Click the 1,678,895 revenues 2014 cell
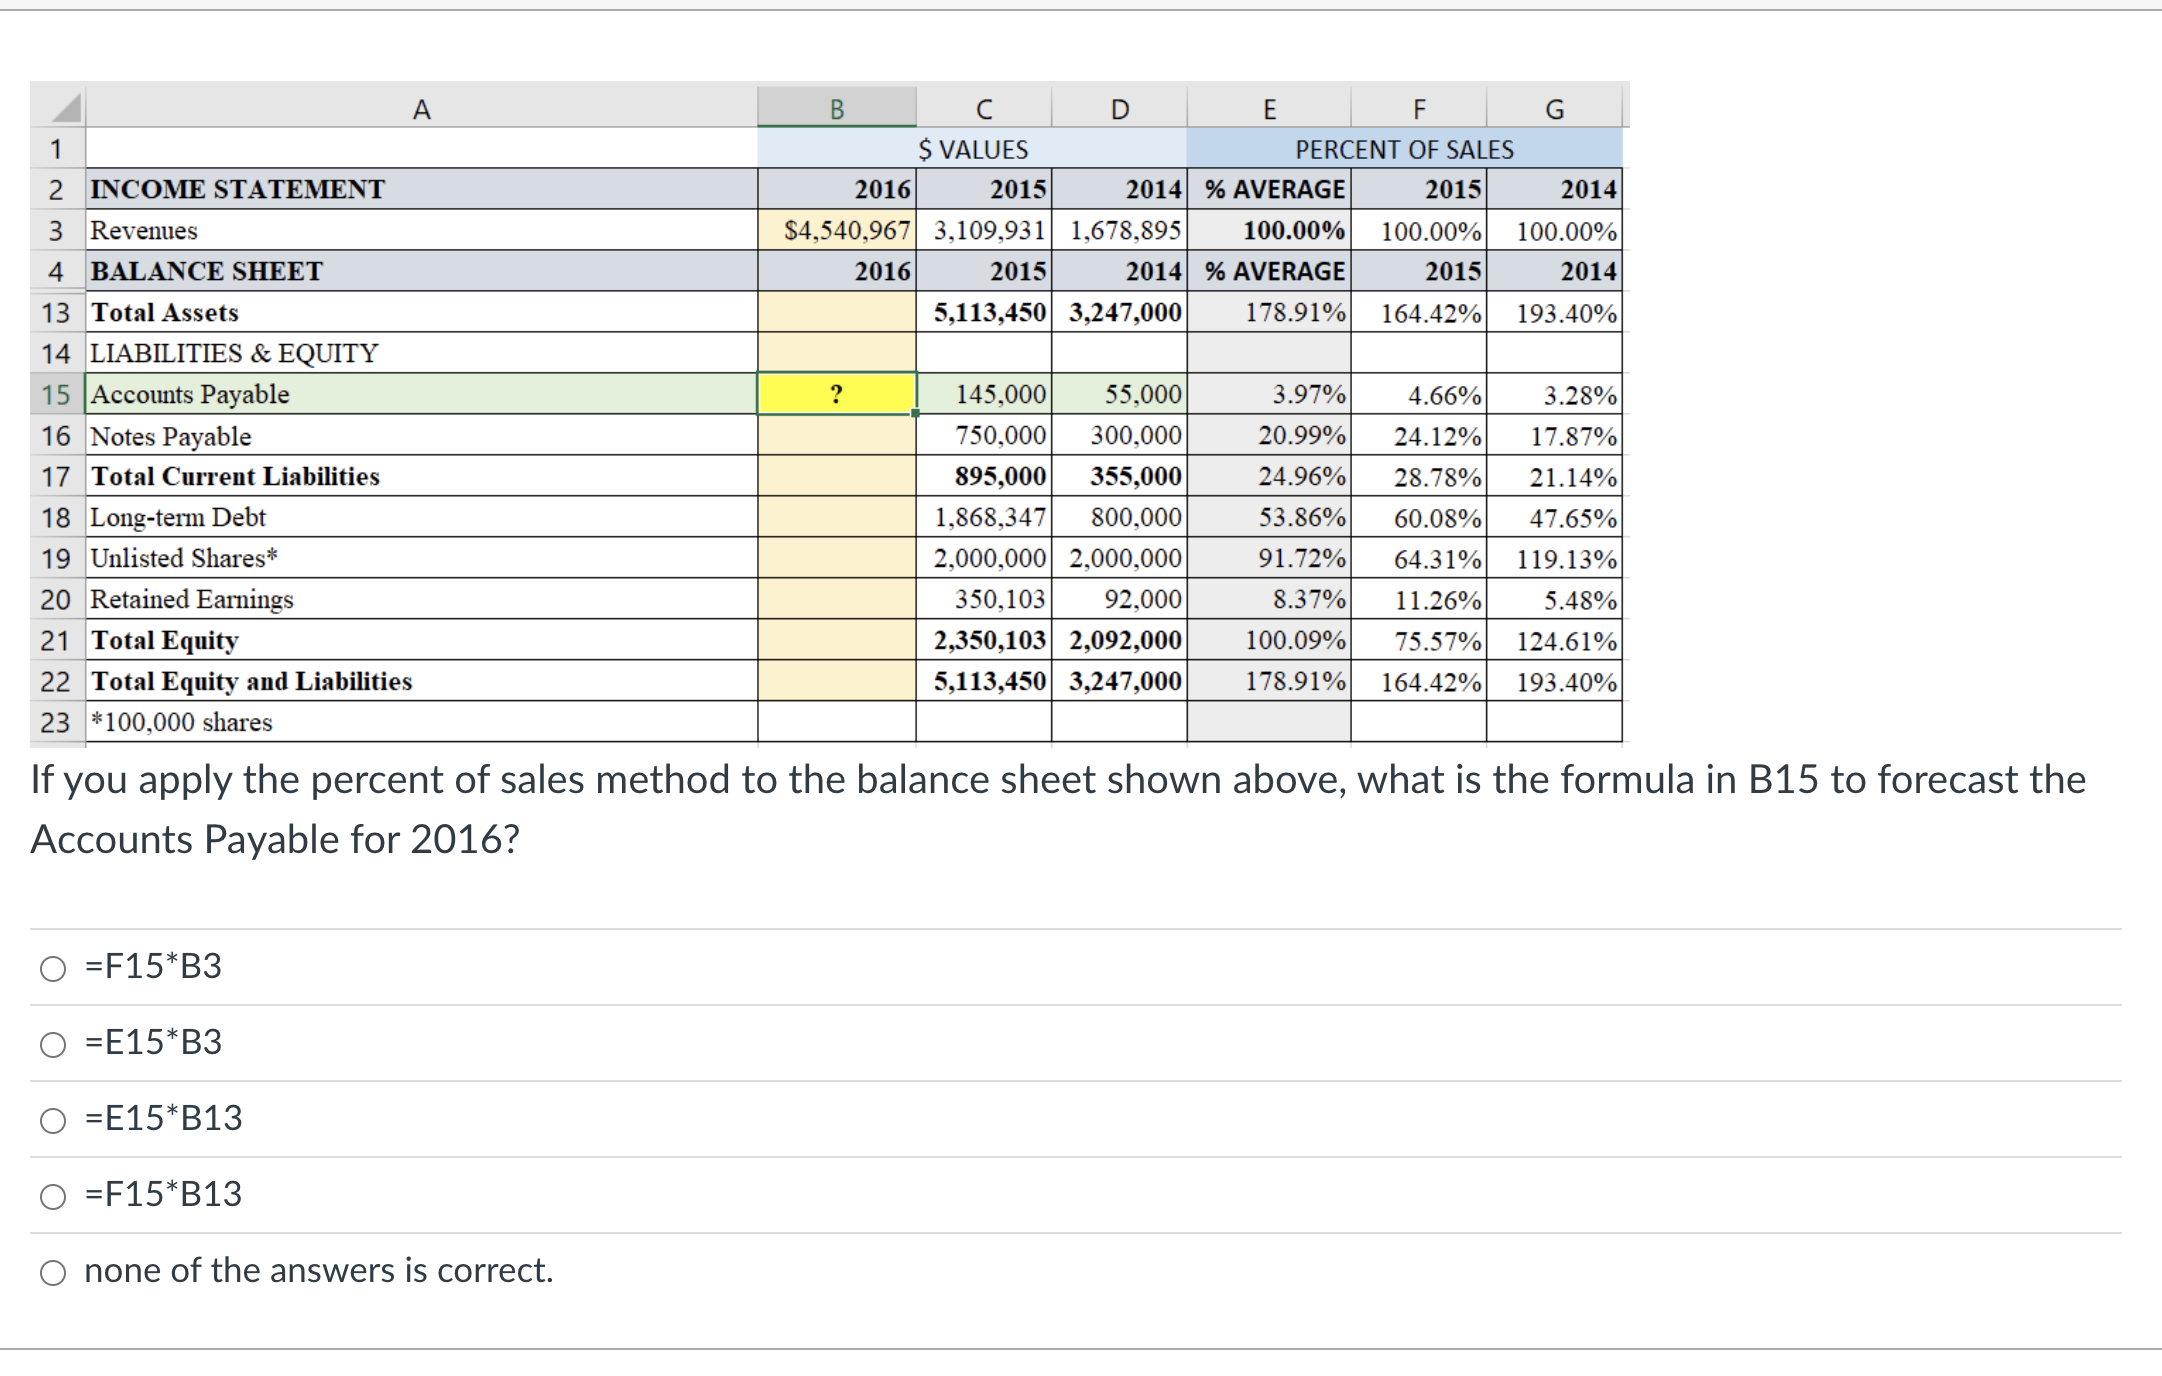 coord(1120,230)
